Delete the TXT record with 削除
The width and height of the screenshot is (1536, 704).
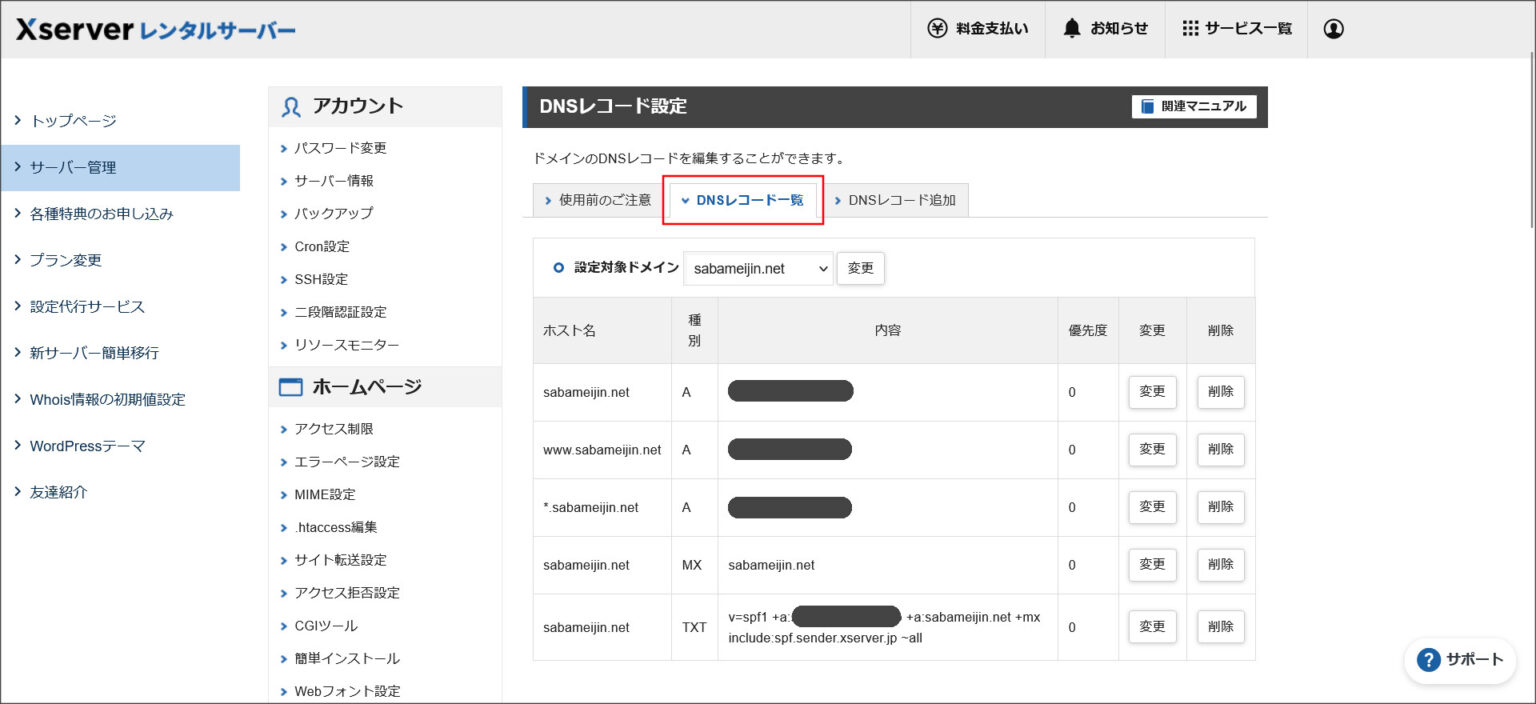coord(1220,627)
